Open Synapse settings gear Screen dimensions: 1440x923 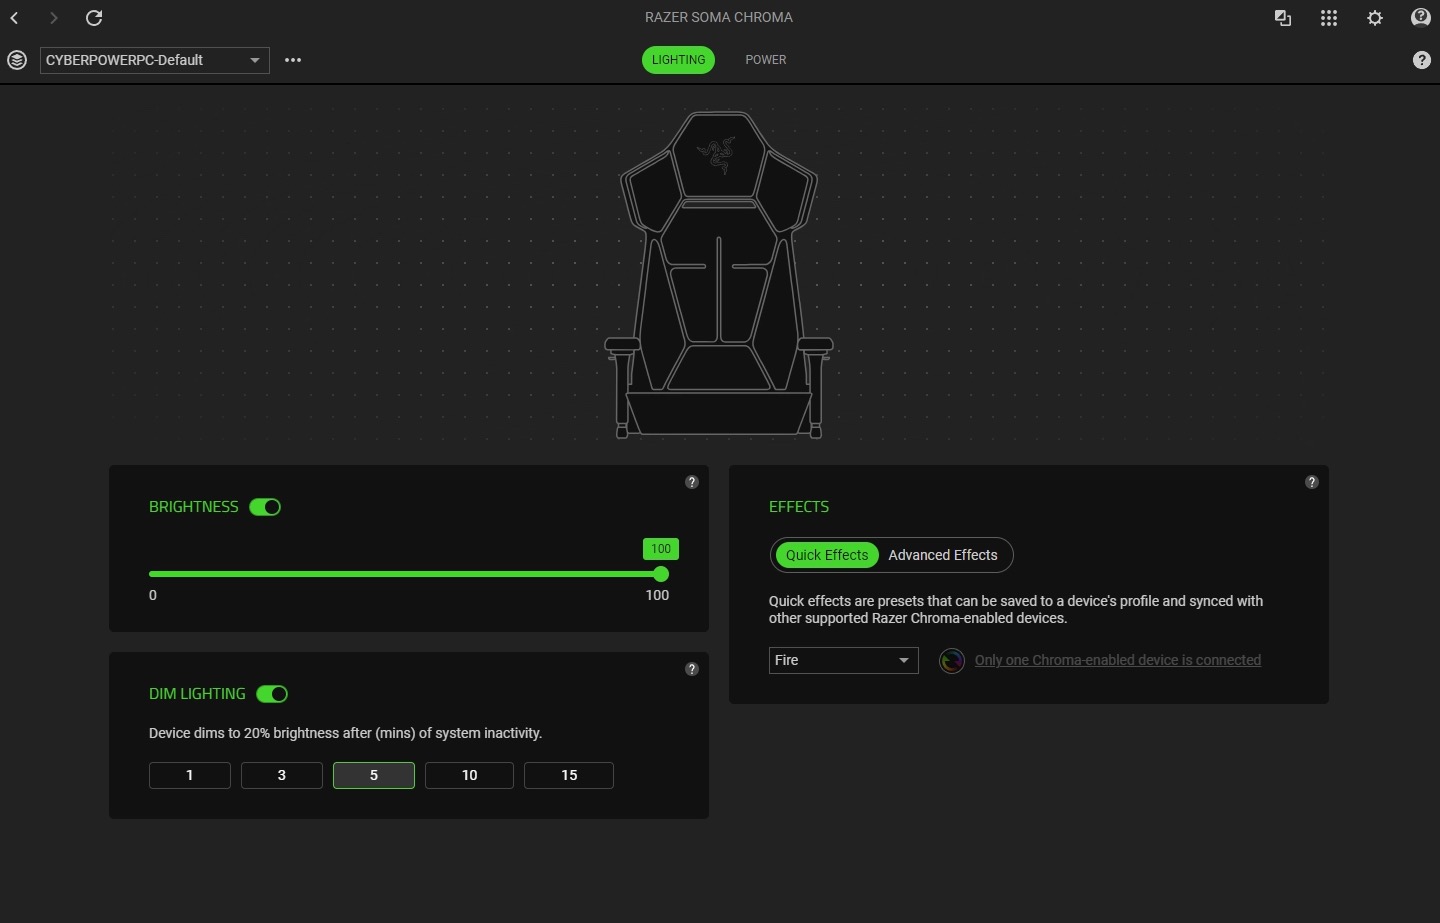[1375, 18]
